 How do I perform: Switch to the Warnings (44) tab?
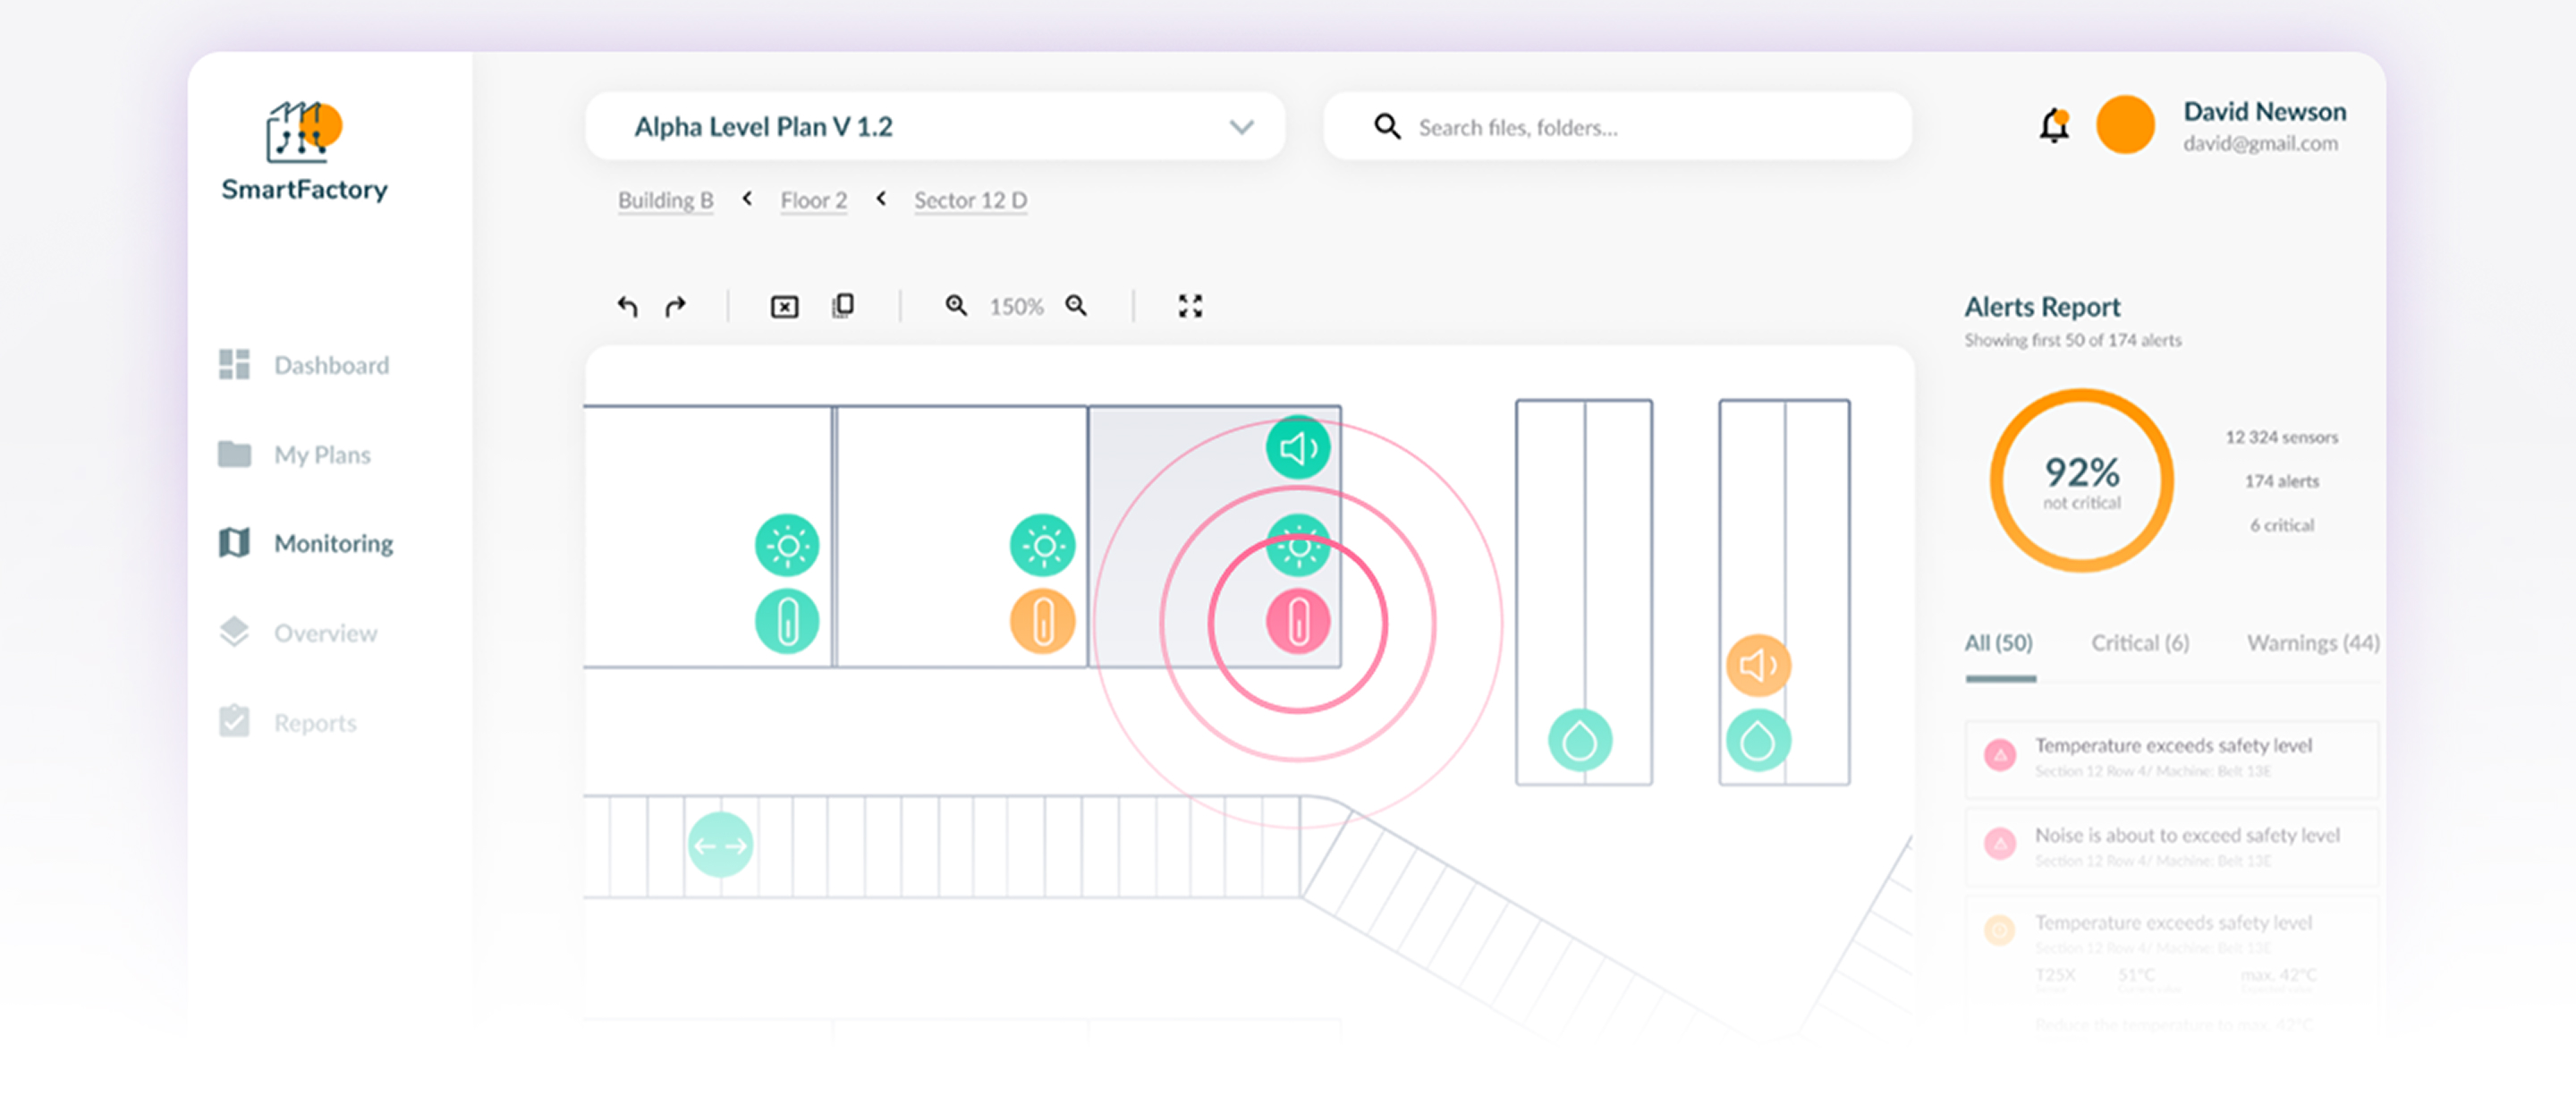tap(2312, 643)
